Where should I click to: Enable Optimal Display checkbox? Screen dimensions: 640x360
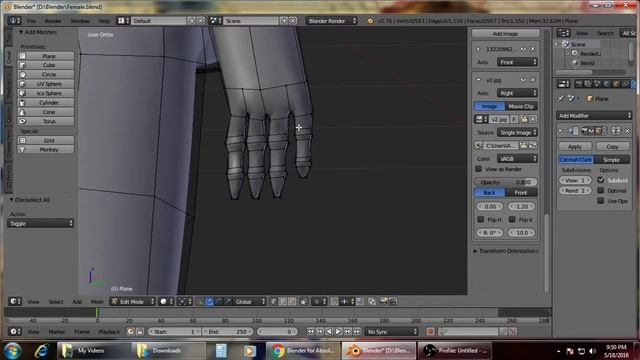pos(601,191)
